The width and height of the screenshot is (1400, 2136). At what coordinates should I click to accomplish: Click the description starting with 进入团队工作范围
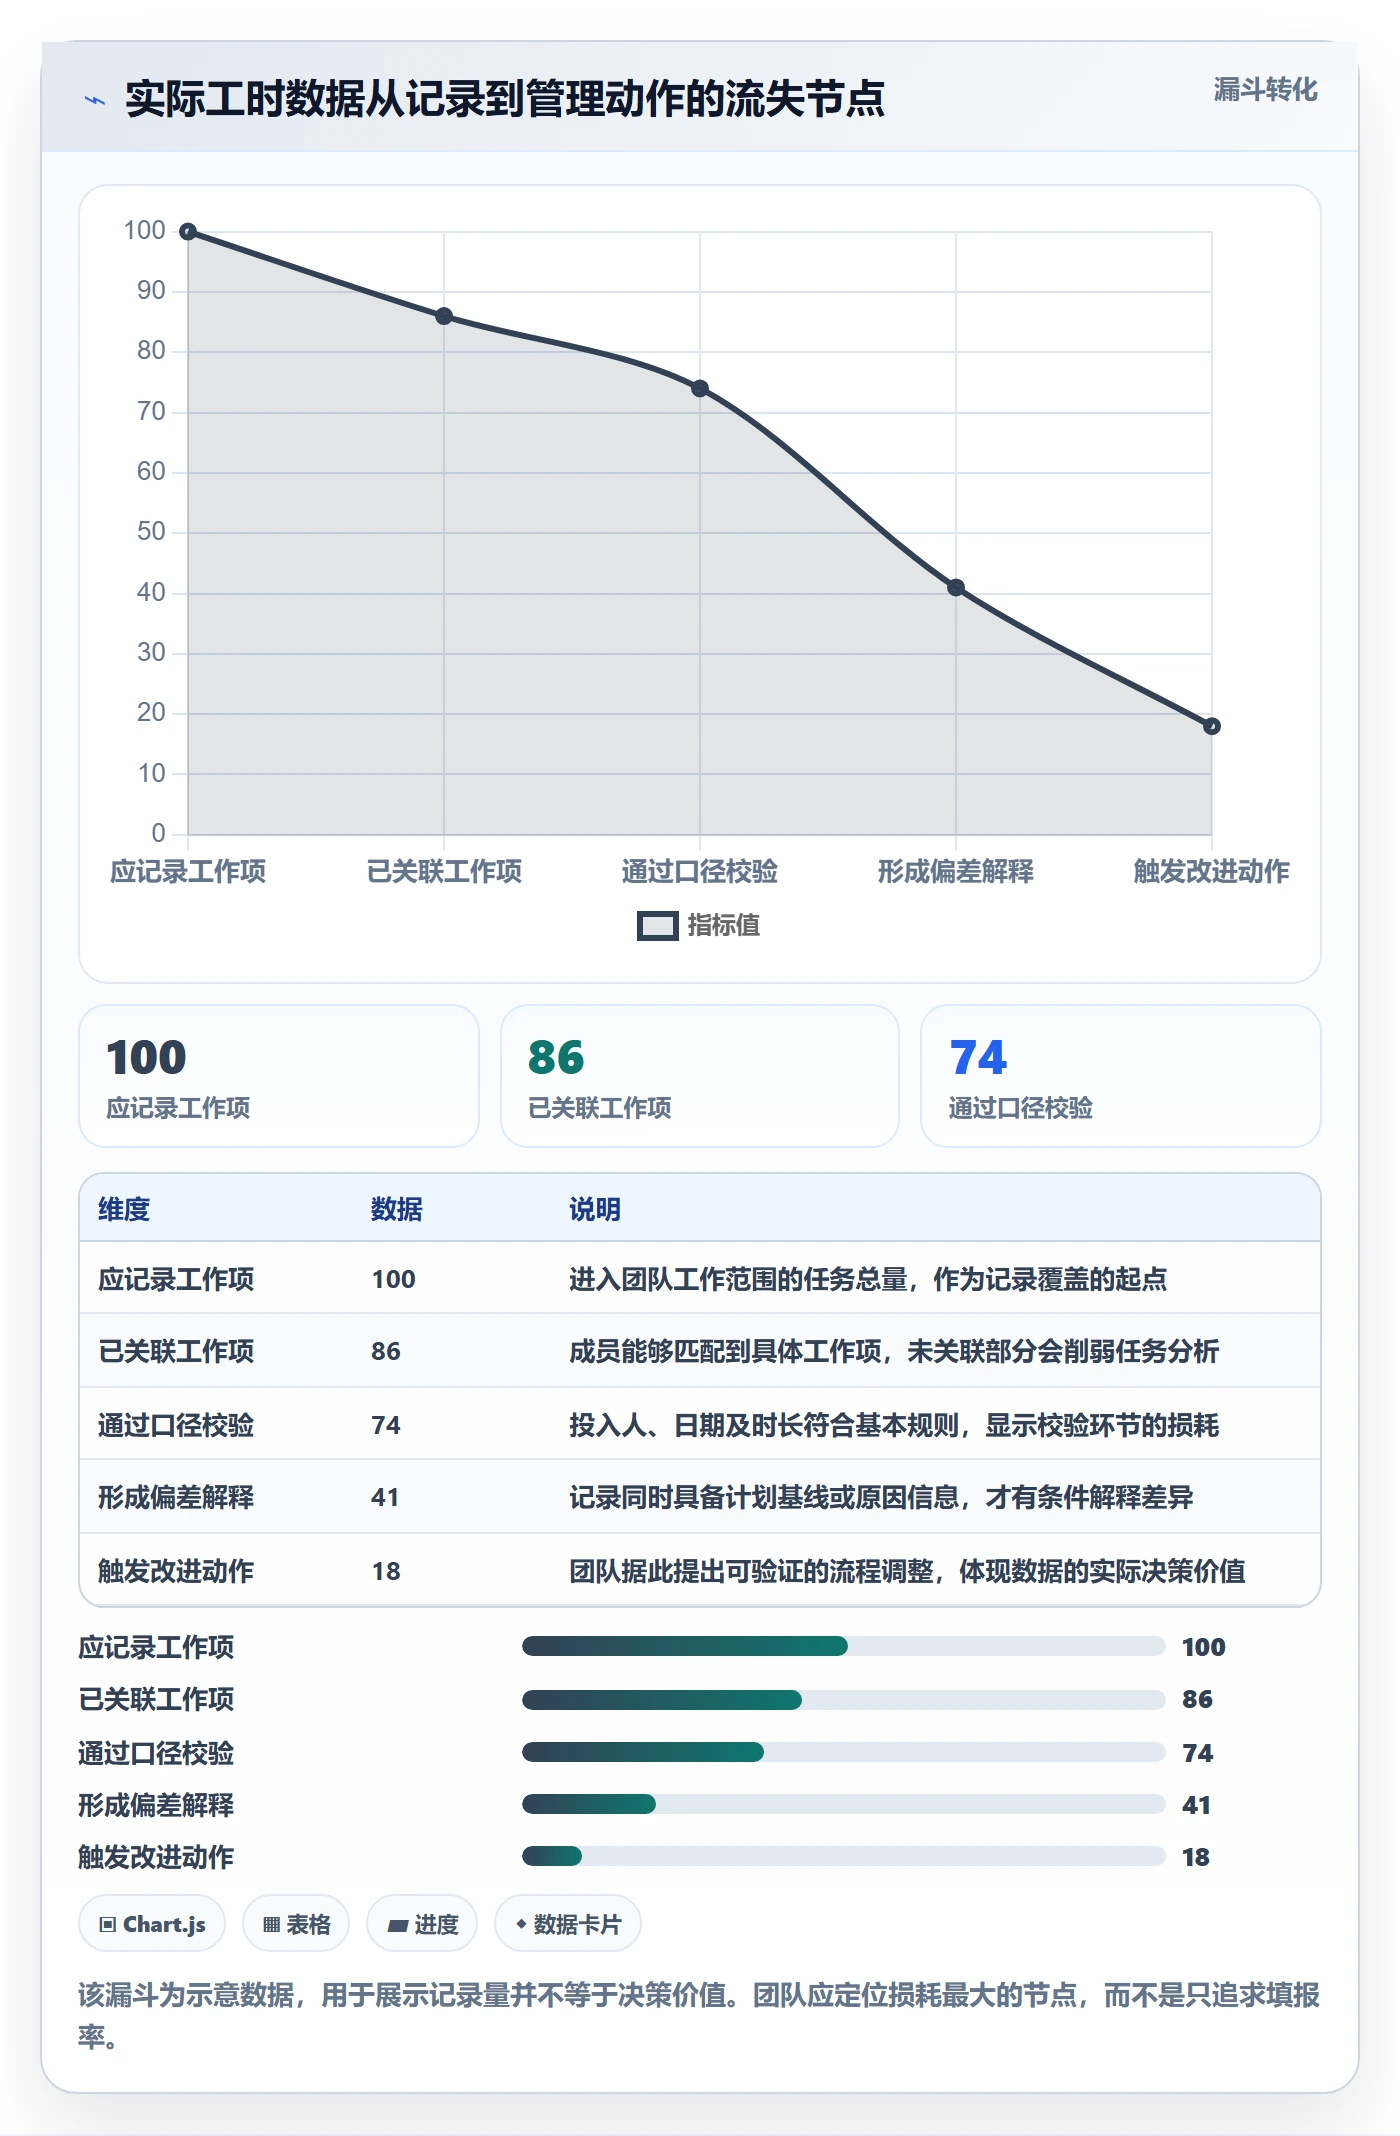tap(868, 1279)
